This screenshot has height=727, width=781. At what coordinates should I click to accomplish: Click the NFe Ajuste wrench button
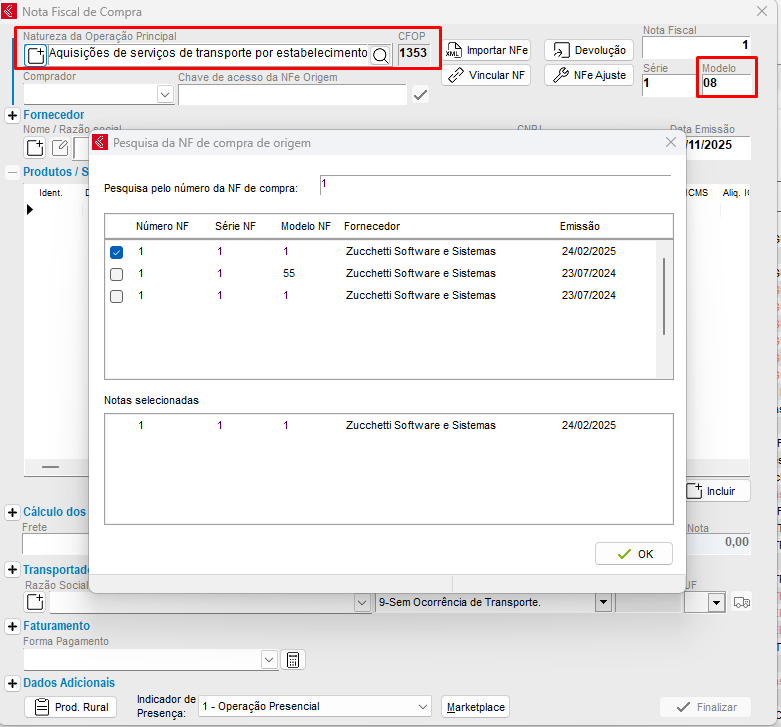pyautogui.click(x=589, y=75)
